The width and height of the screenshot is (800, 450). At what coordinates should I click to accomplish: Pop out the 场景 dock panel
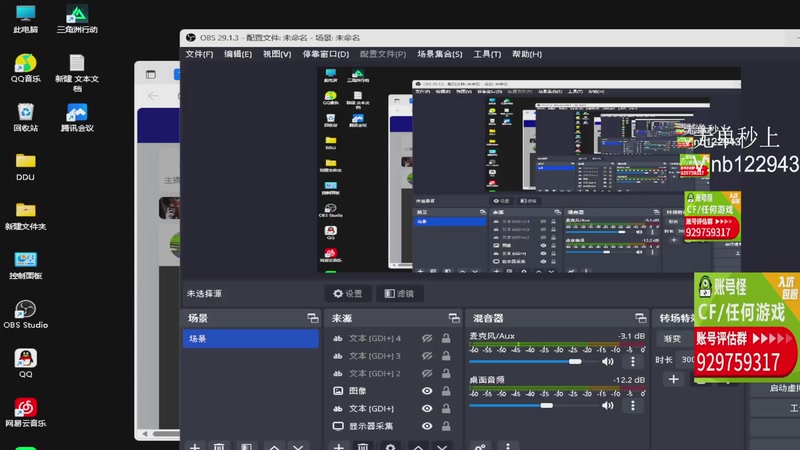313,318
